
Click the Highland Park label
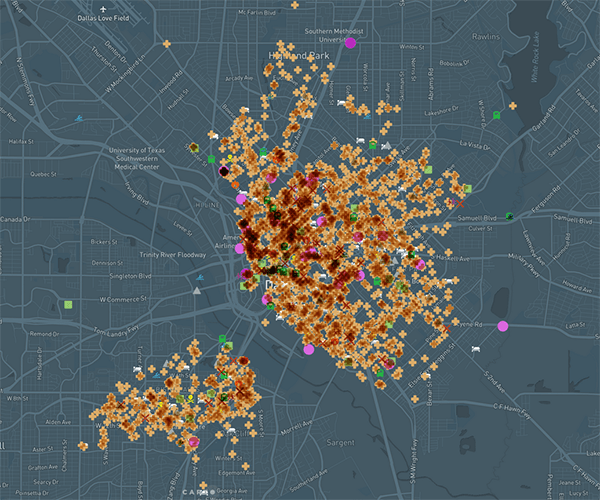299,56
